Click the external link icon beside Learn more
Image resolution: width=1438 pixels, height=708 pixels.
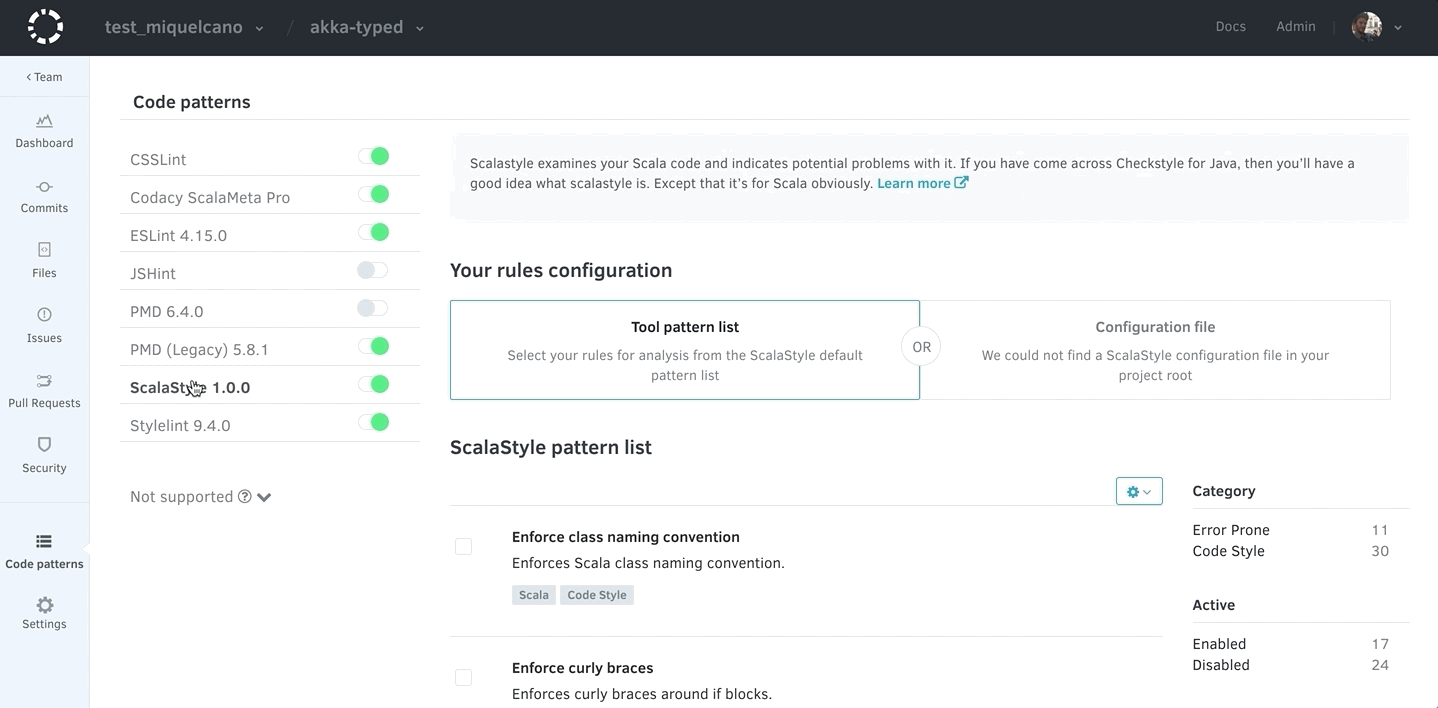[x=961, y=183]
